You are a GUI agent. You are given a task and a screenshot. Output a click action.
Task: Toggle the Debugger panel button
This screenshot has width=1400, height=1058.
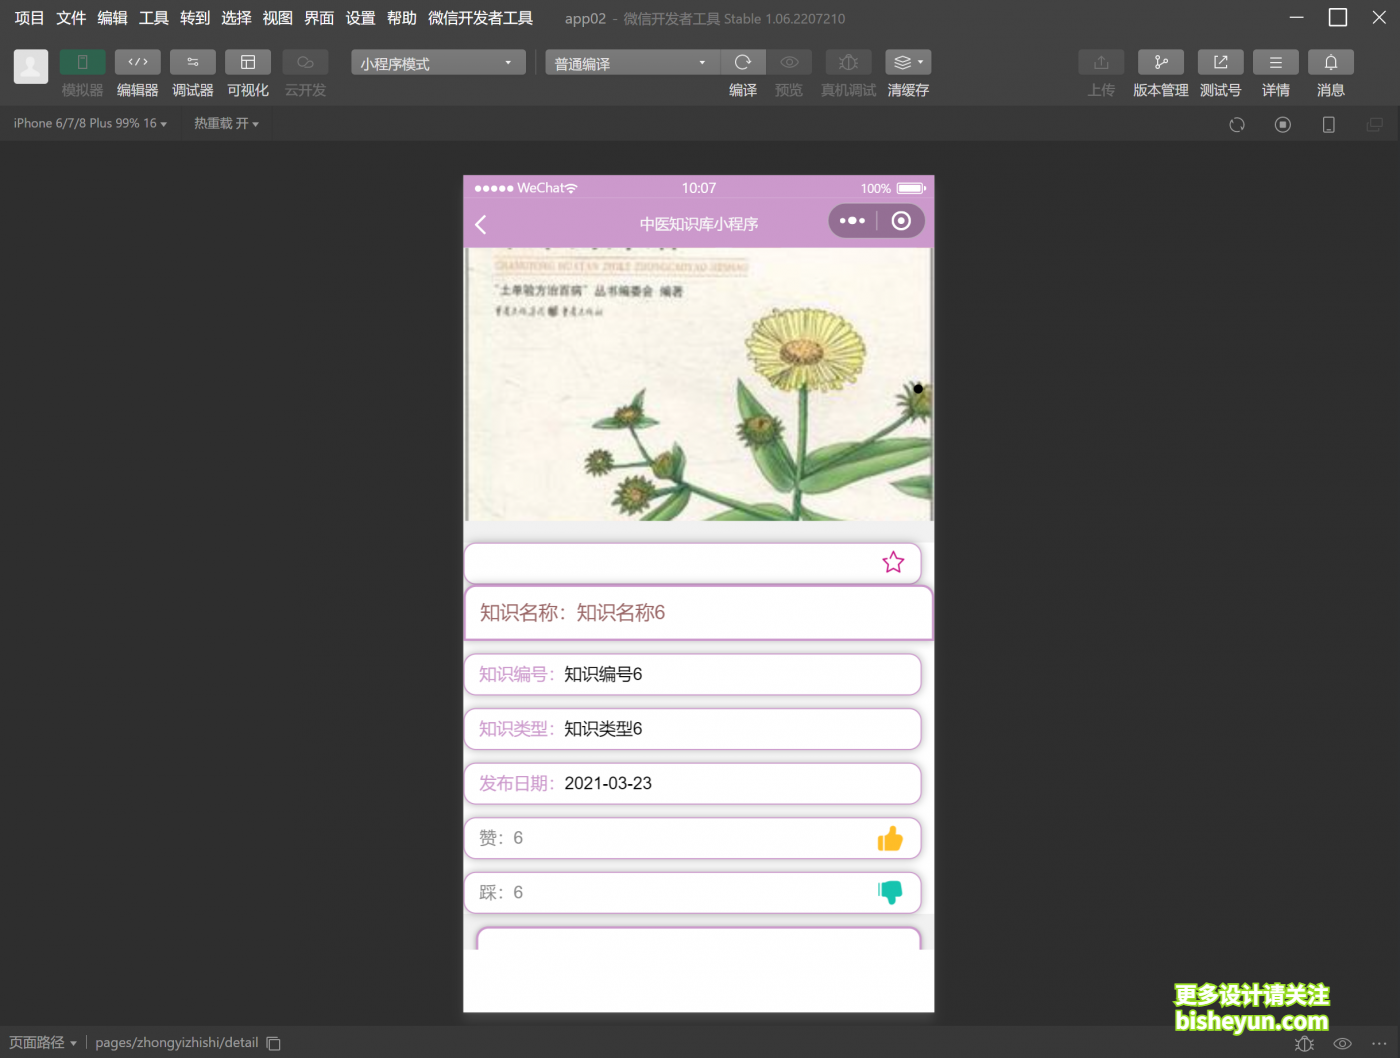pyautogui.click(x=193, y=62)
